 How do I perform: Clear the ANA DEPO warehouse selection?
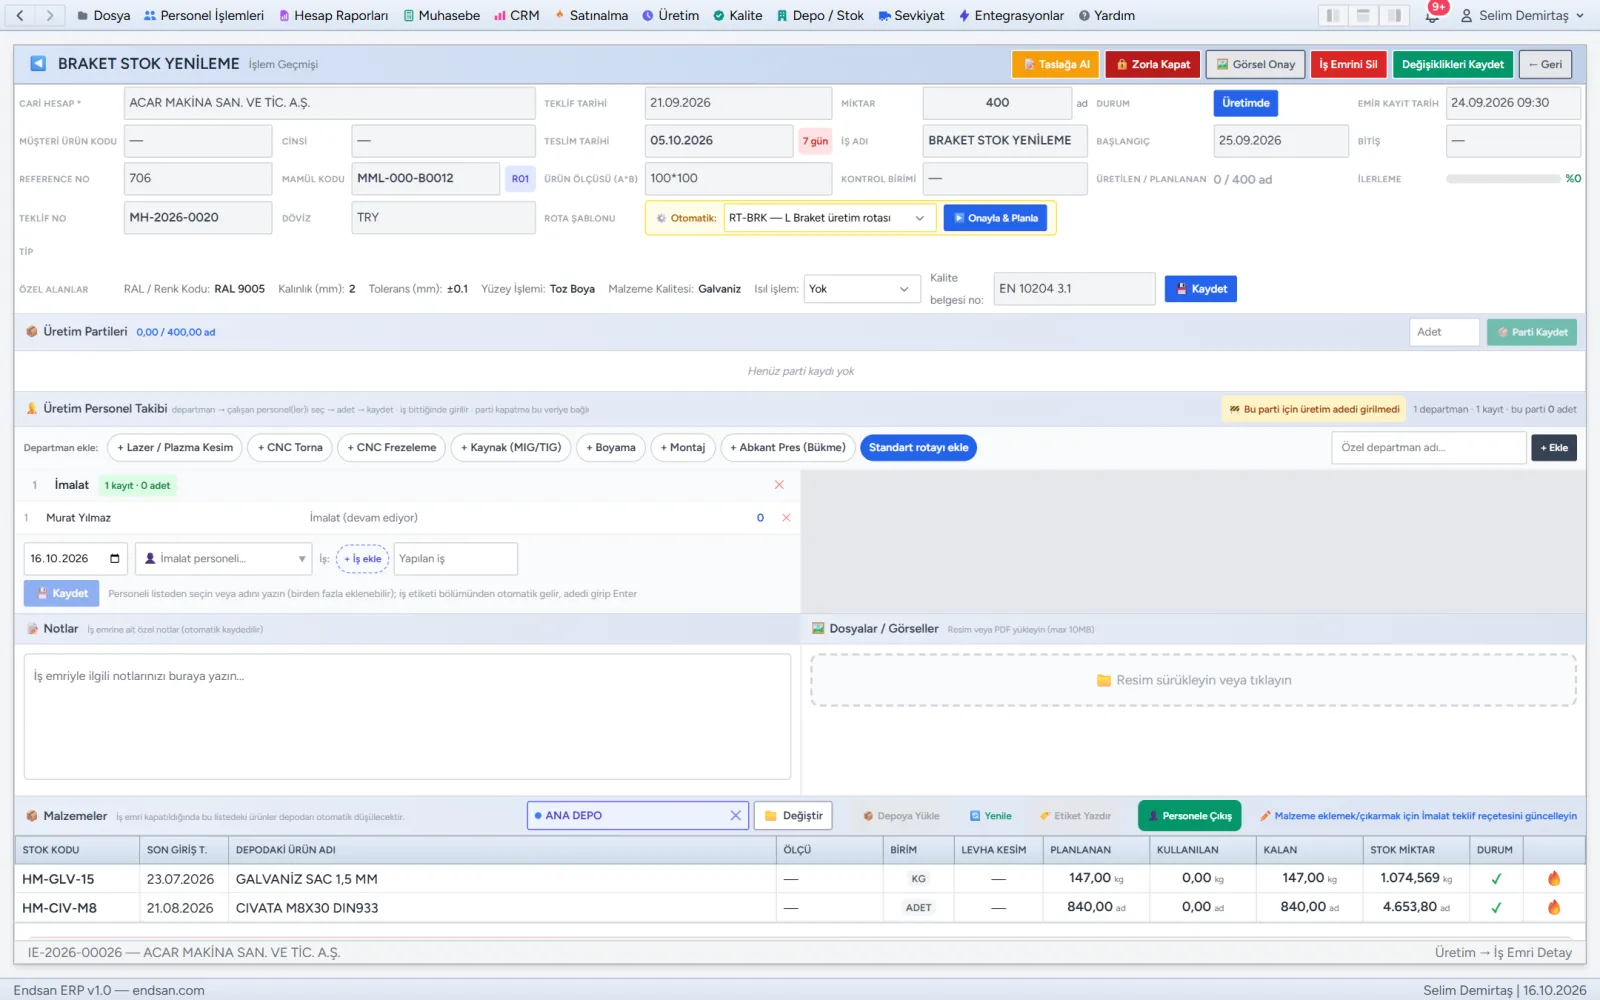click(x=736, y=816)
